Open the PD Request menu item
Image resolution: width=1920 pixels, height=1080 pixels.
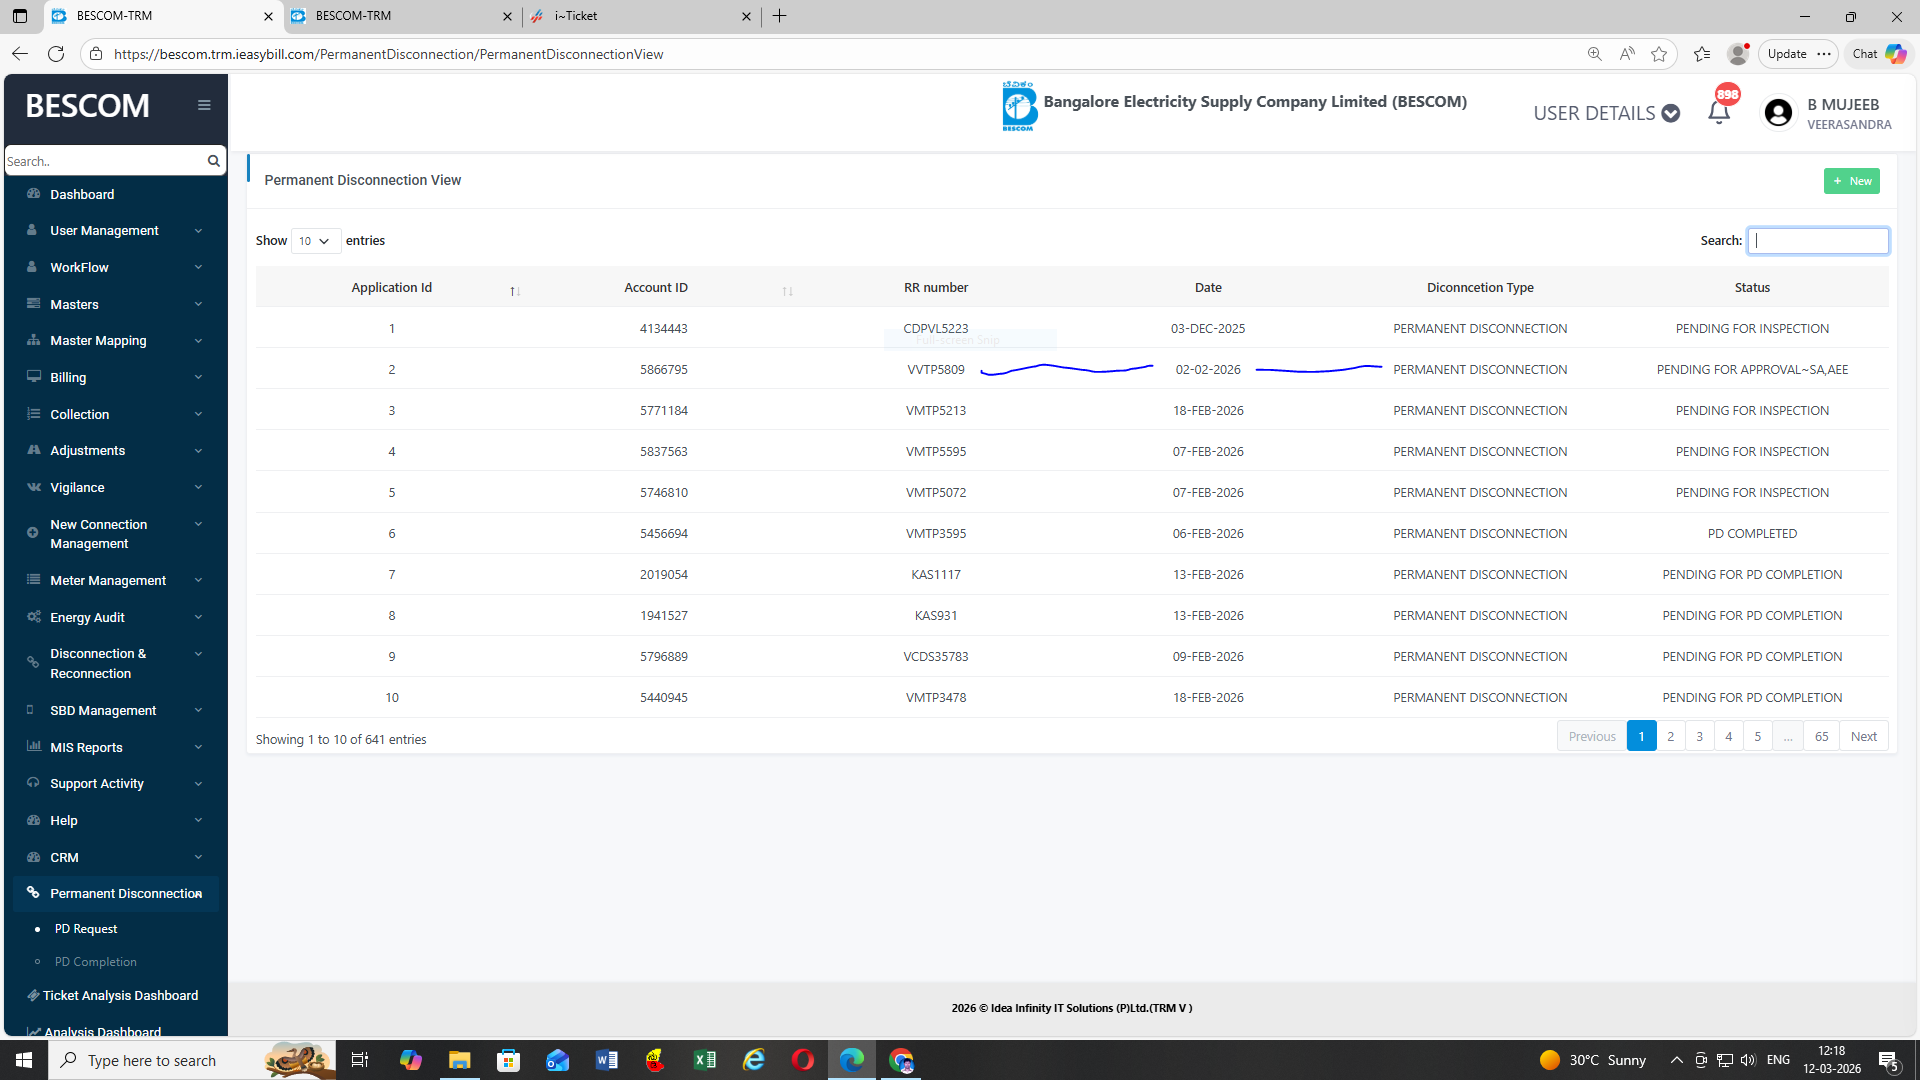tap(86, 929)
